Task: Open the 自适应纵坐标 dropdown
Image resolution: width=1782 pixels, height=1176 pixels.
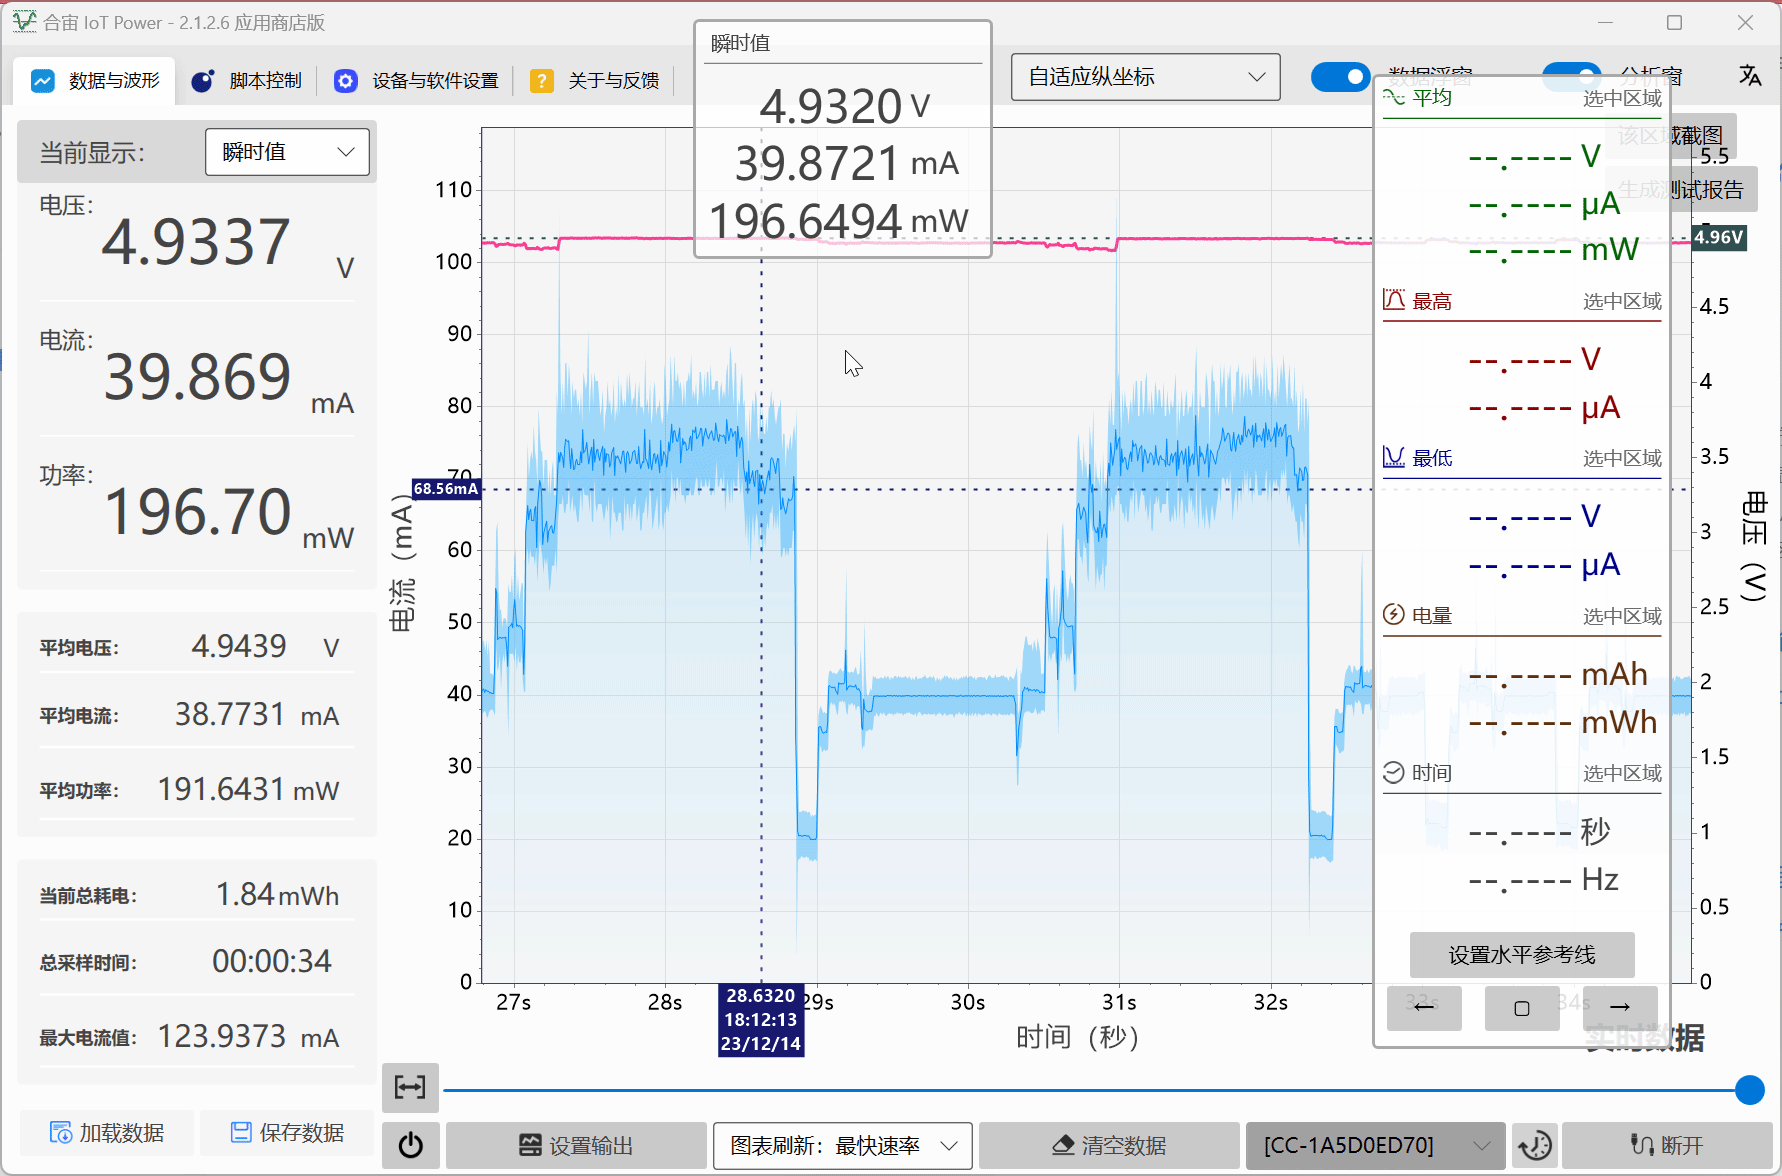Action: pos(1145,77)
